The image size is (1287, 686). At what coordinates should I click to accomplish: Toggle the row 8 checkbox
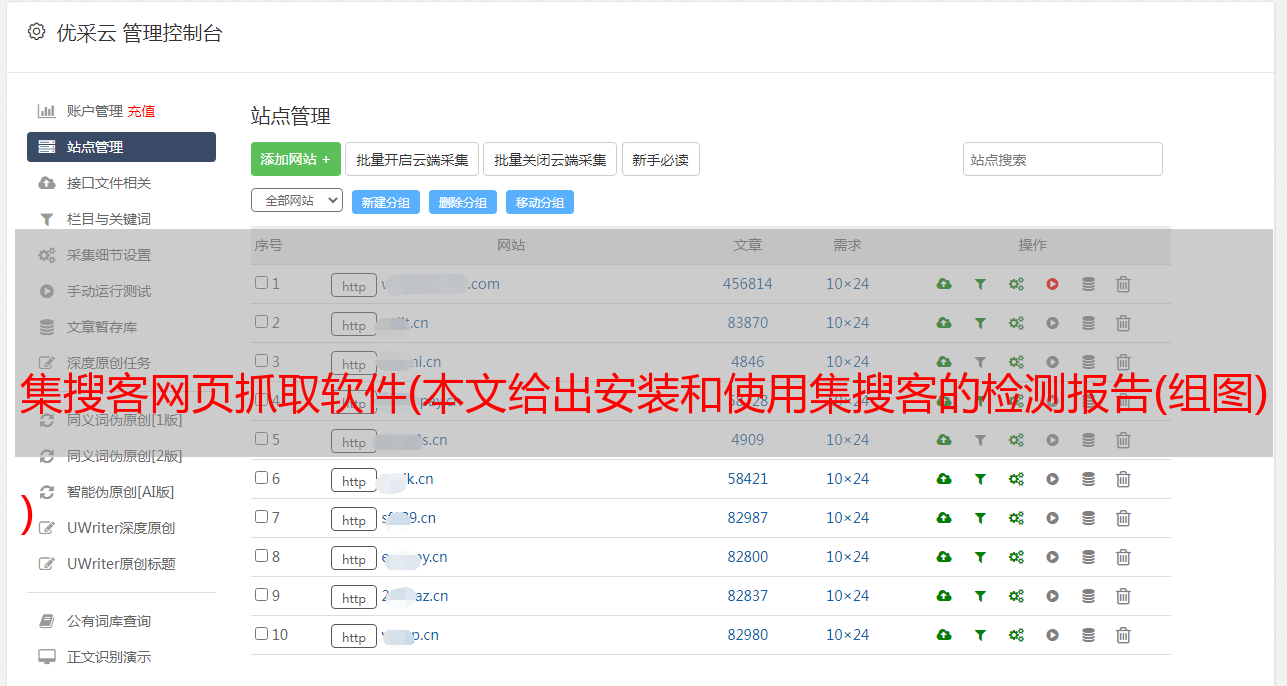pos(261,556)
